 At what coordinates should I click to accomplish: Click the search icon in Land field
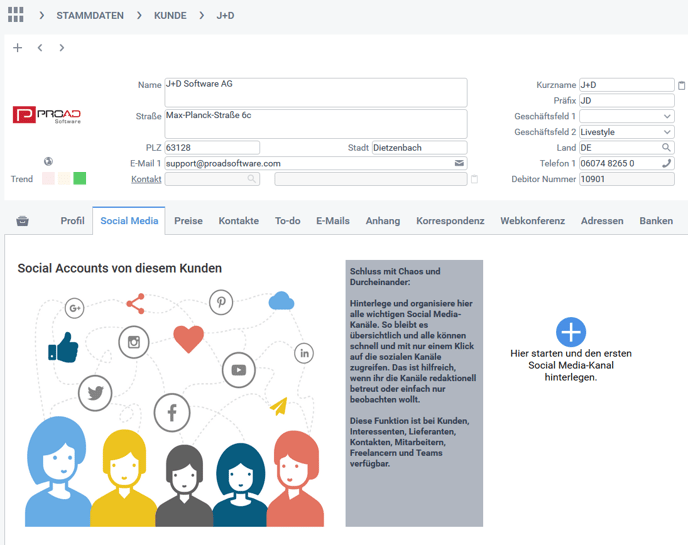667,148
